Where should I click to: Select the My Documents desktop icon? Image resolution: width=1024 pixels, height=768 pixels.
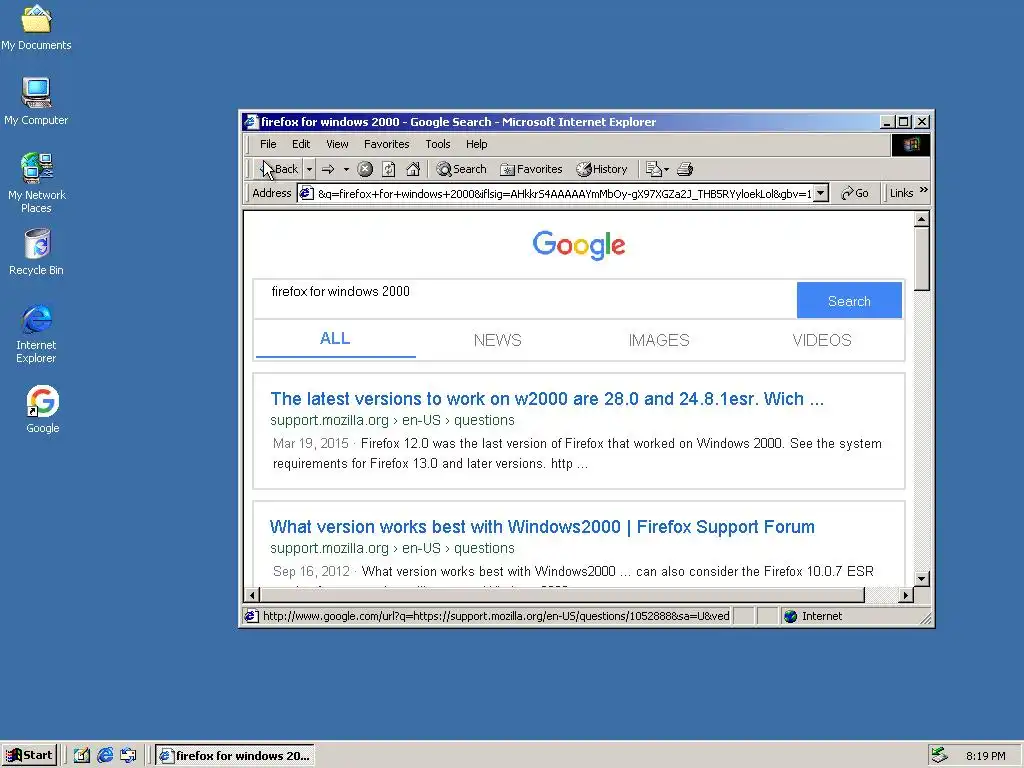click(x=36, y=28)
